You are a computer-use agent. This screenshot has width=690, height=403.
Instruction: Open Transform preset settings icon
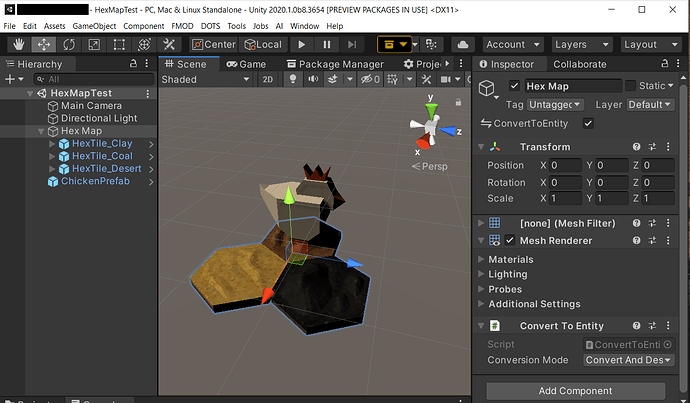(x=652, y=147)
